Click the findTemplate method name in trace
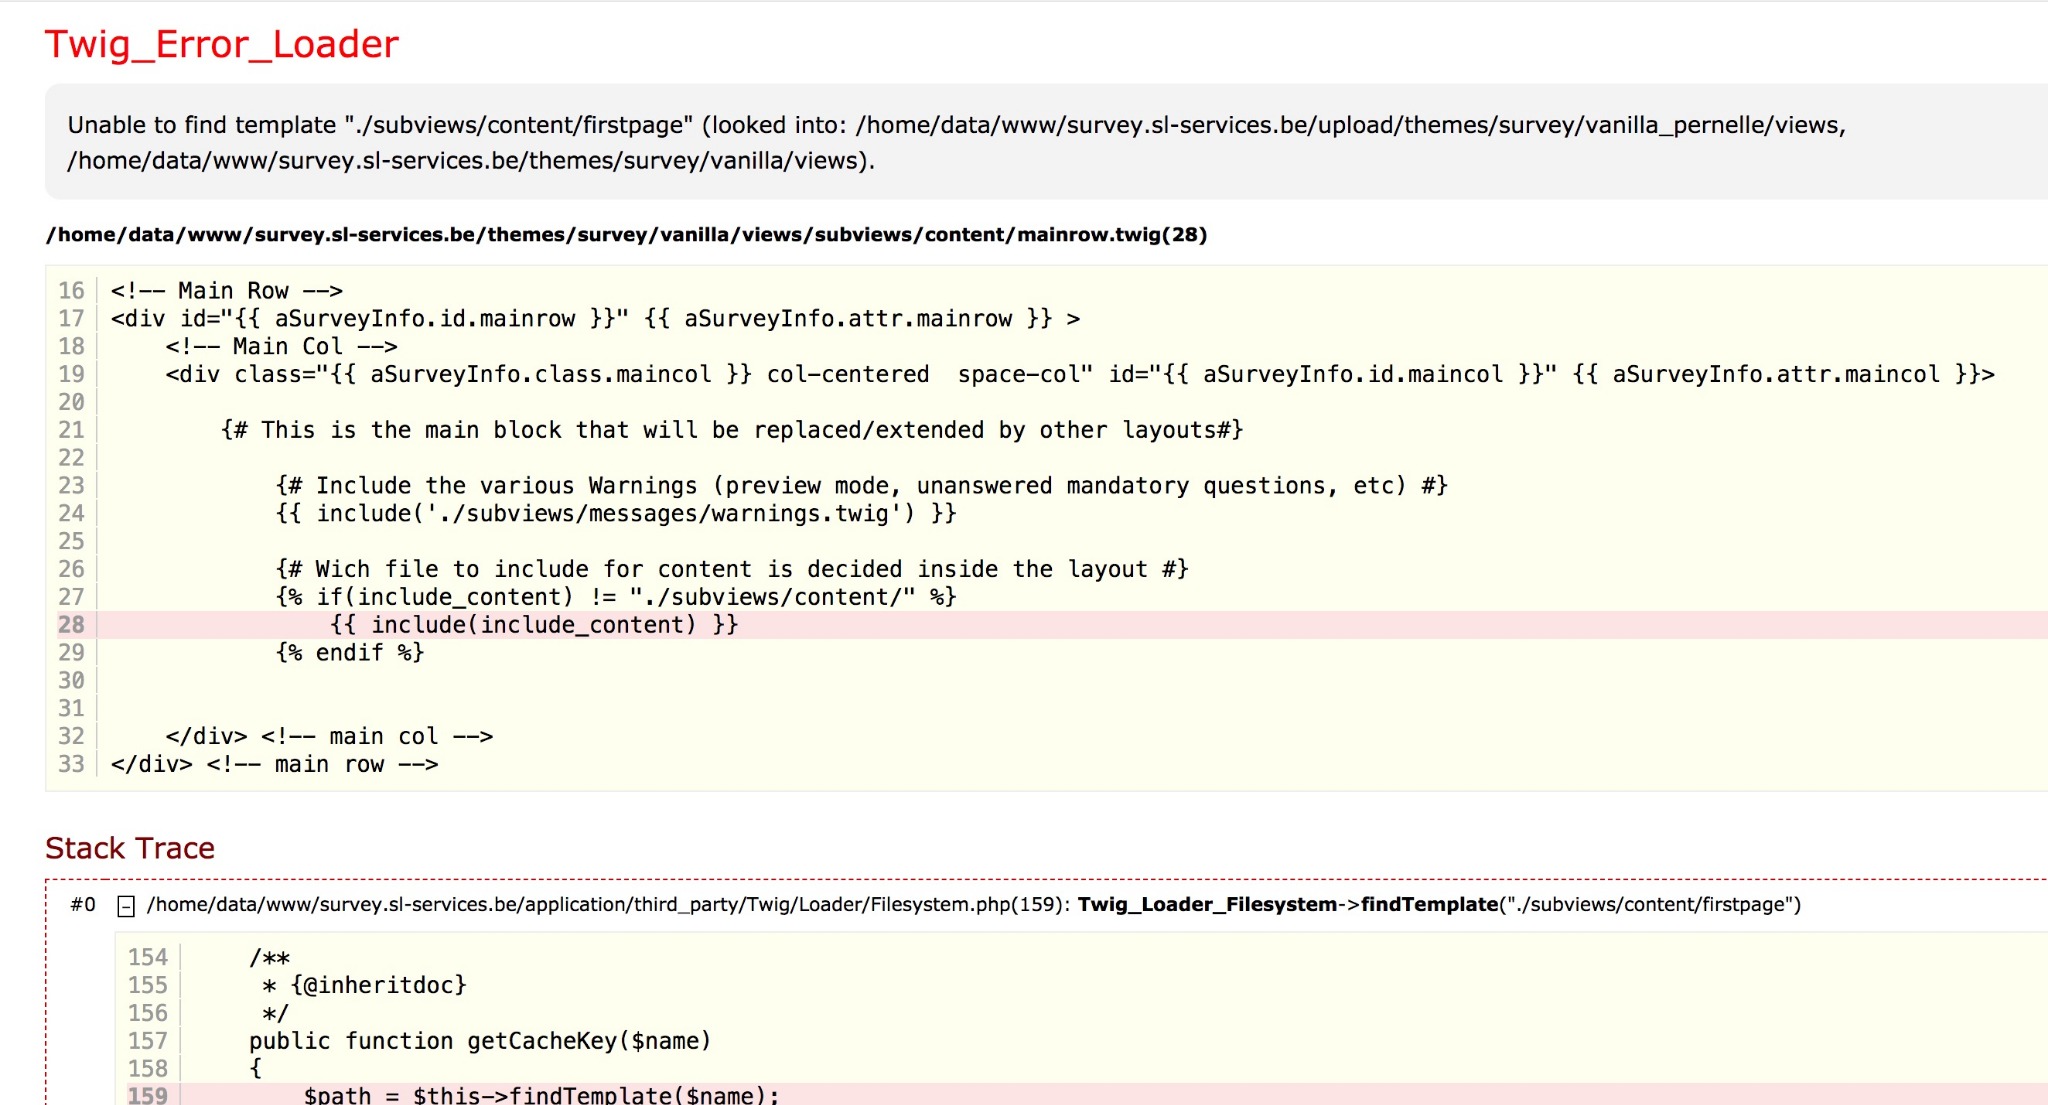 [x=1429, y=904]
